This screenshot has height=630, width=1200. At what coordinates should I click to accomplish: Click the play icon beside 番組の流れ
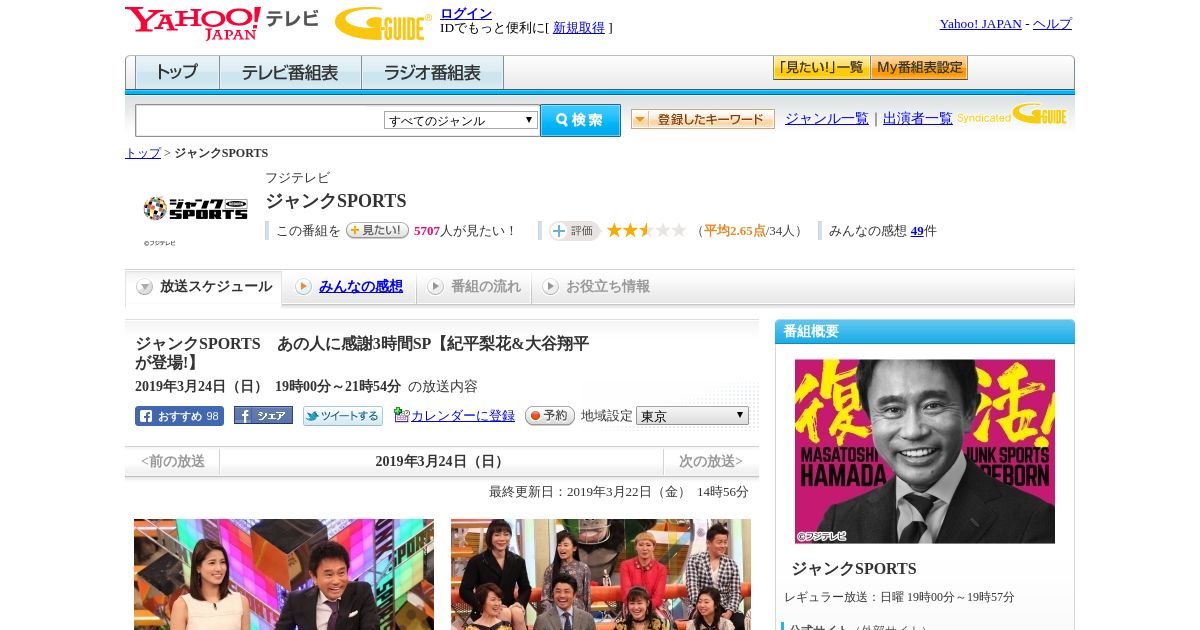coord(435,287)
